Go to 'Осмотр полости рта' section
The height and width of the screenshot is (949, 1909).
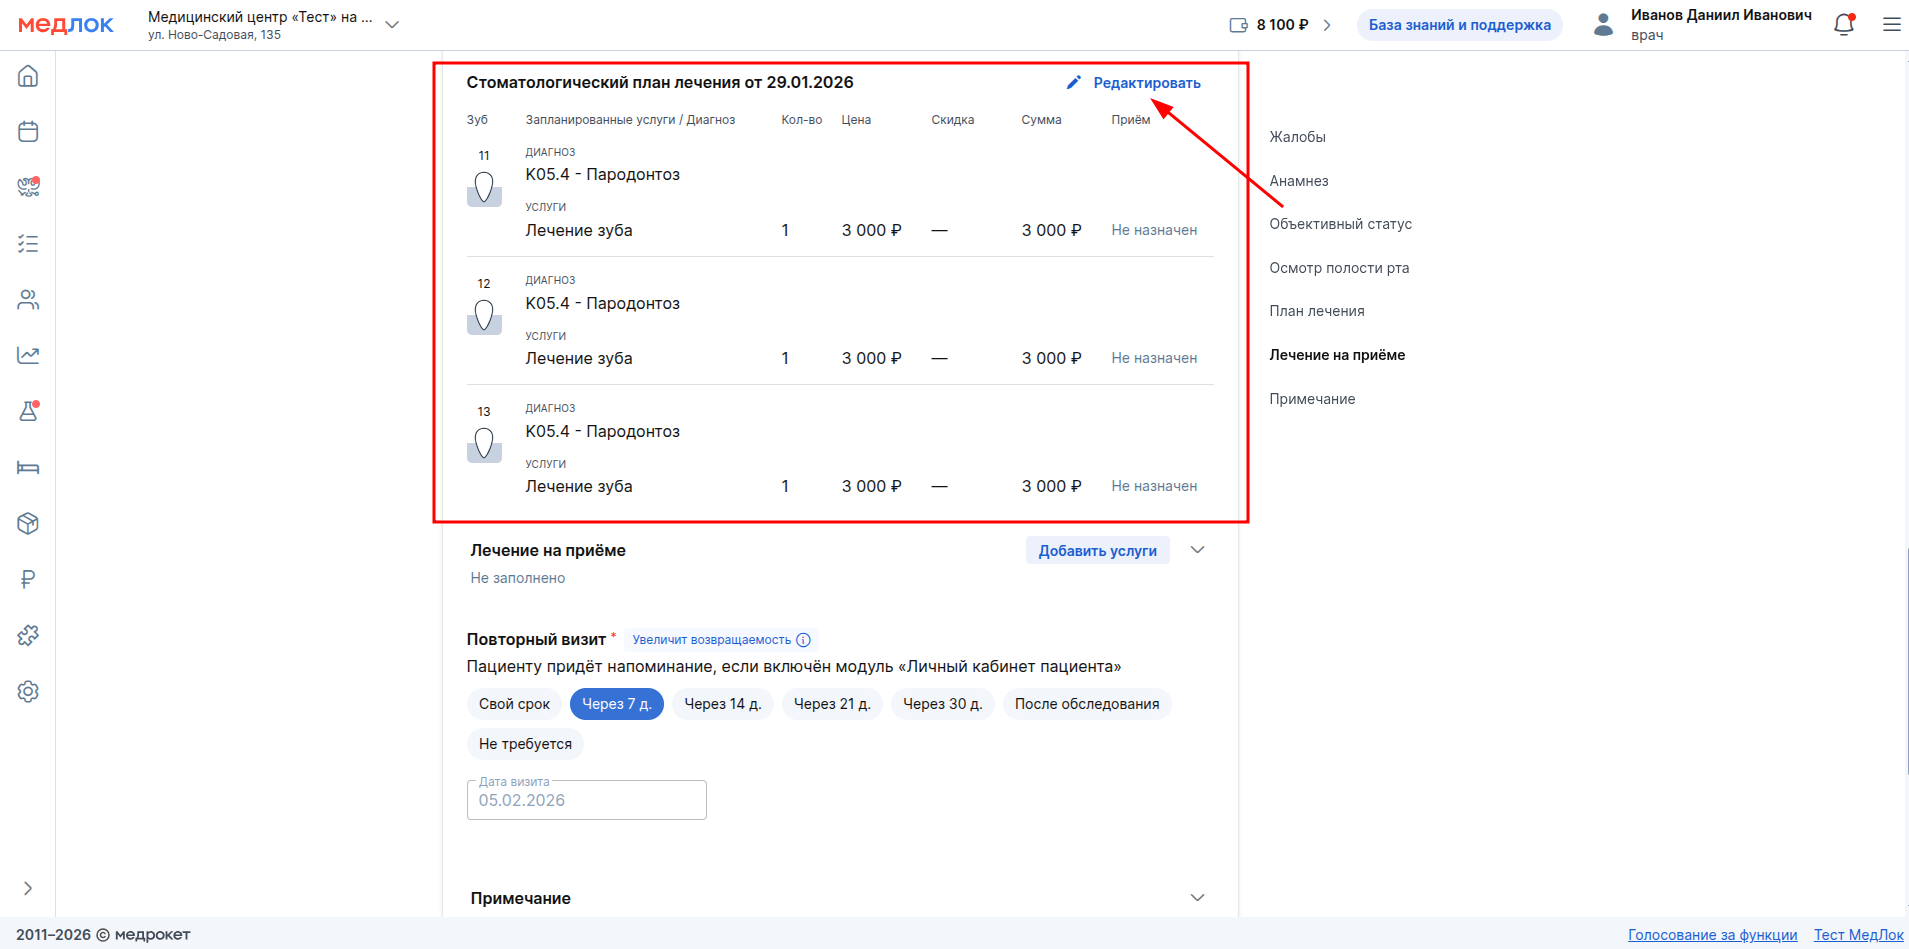(x=1338, y=268)
